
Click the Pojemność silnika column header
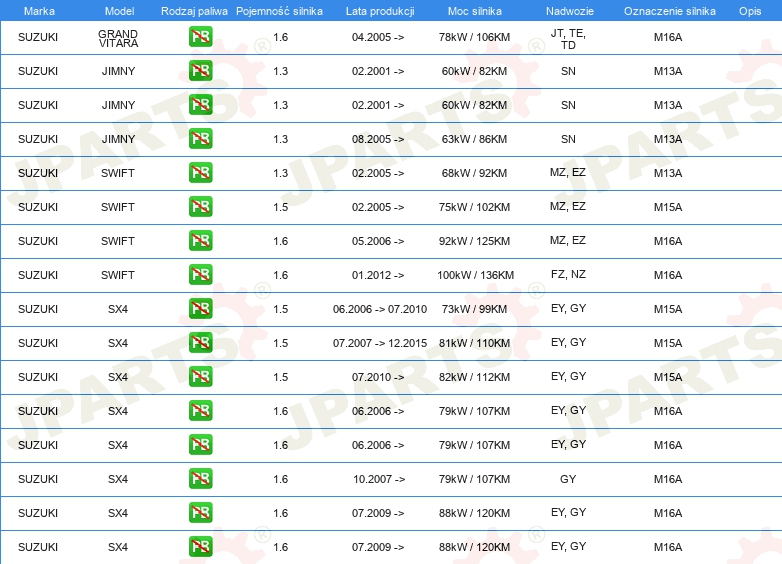[x=279, y=10]
